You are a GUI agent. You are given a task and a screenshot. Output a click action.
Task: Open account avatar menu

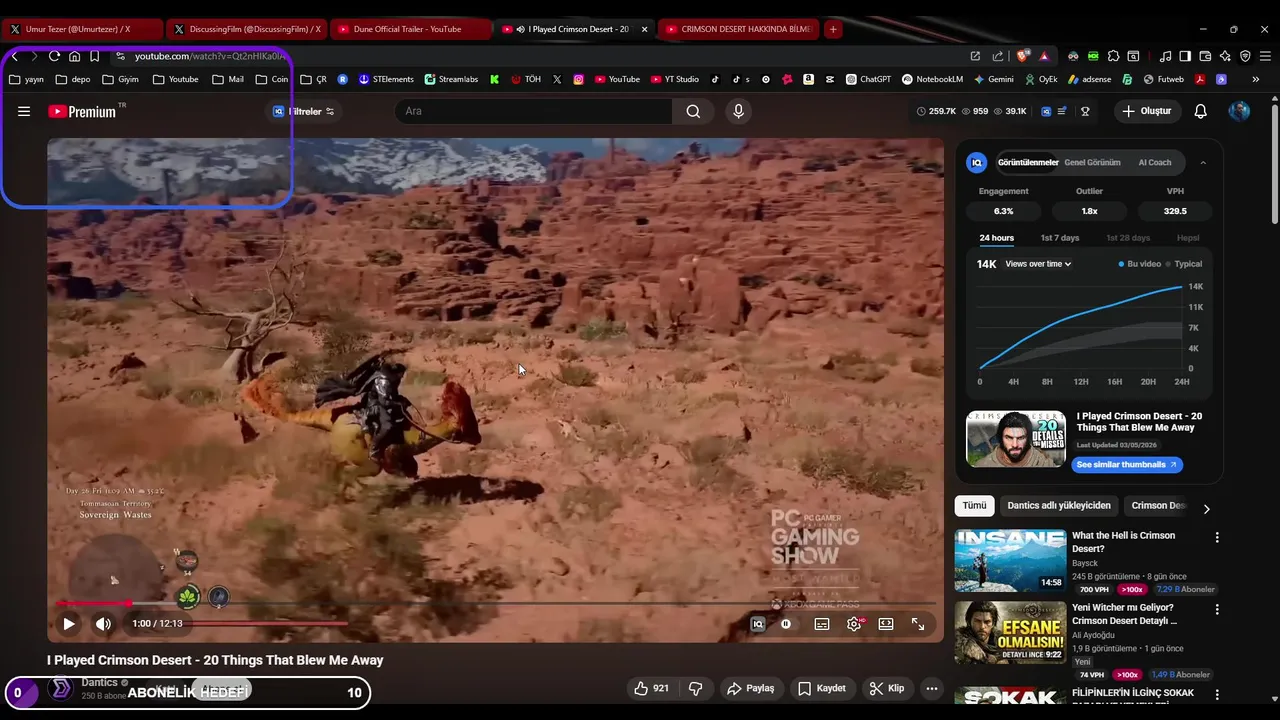[x=1239, y=111]
